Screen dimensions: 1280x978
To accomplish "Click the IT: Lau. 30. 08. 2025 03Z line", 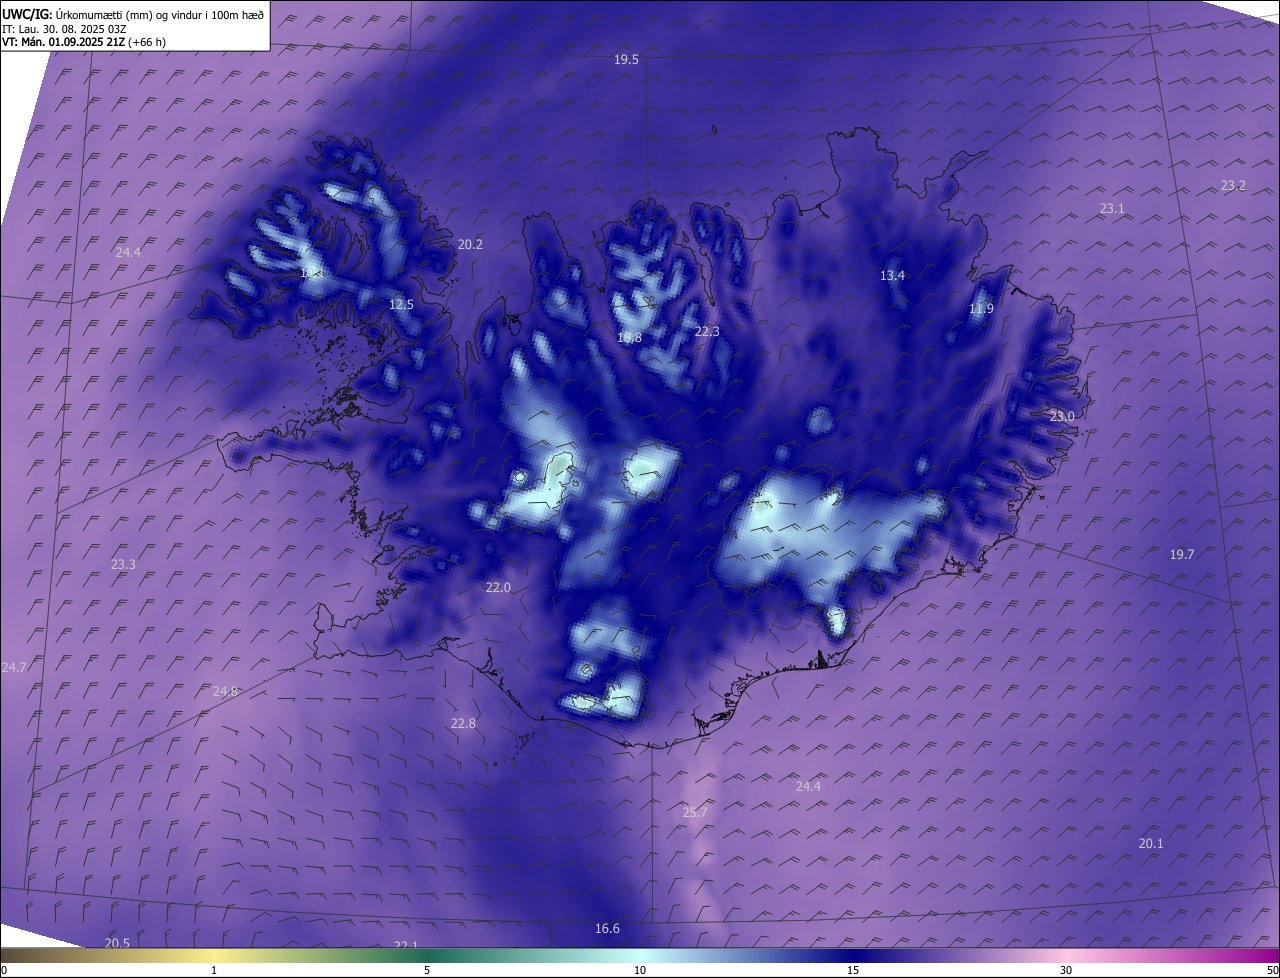I will [x=64, y=29].
